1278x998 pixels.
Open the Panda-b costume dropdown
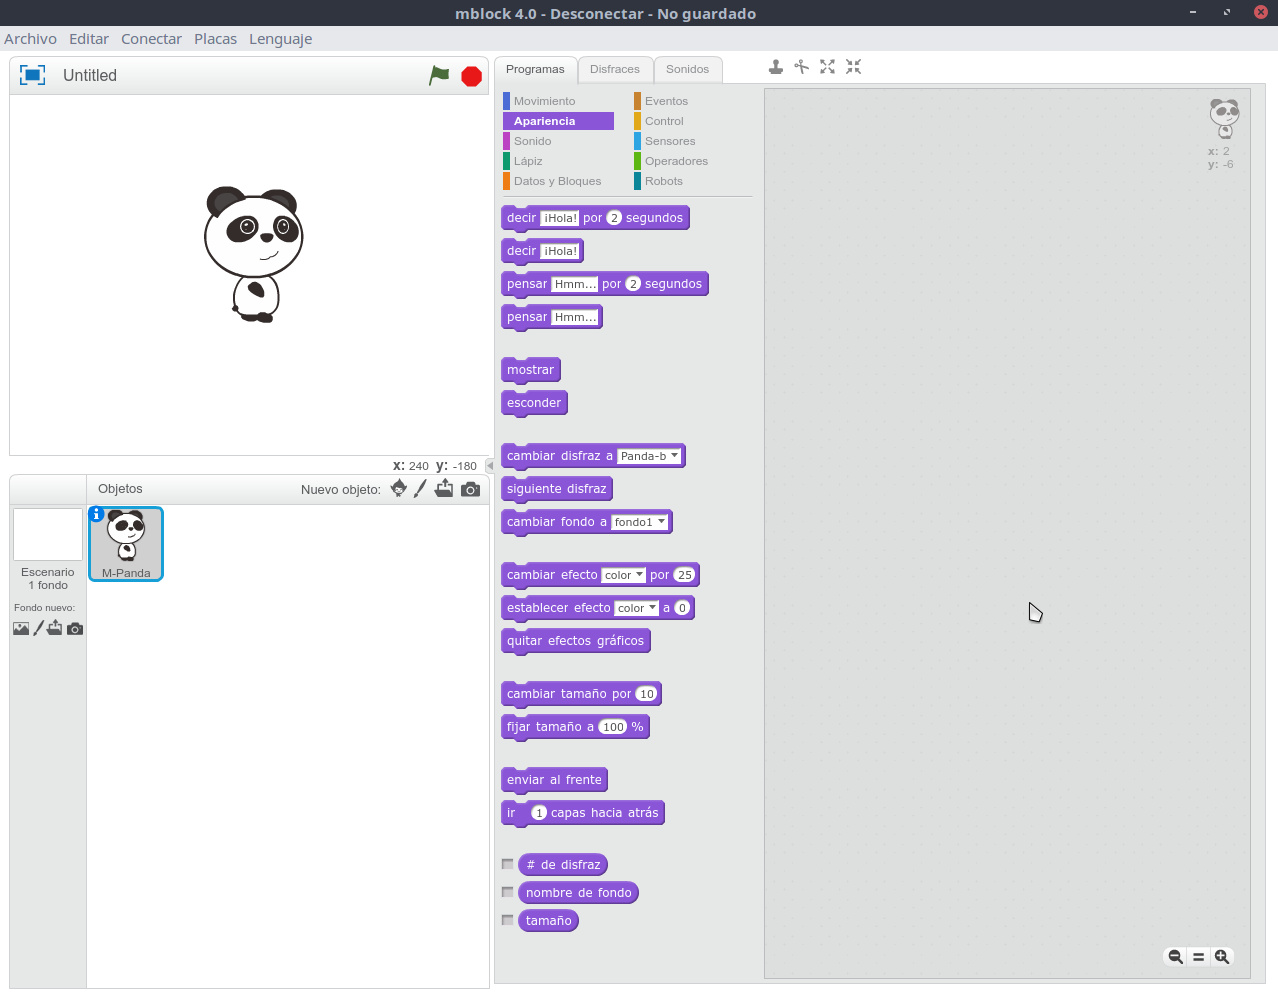674,456
